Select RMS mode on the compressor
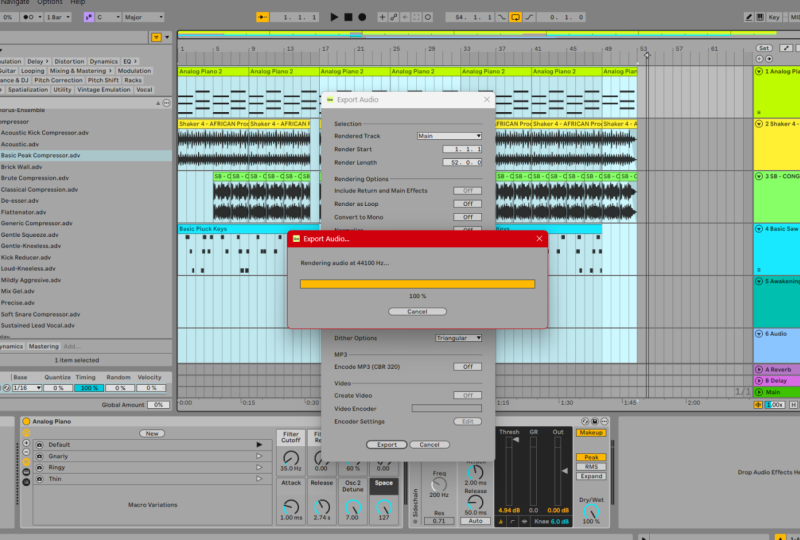Image resolution: width=800 pixels, height=540 pixels. pyautogui.click(x=591, y=467)
